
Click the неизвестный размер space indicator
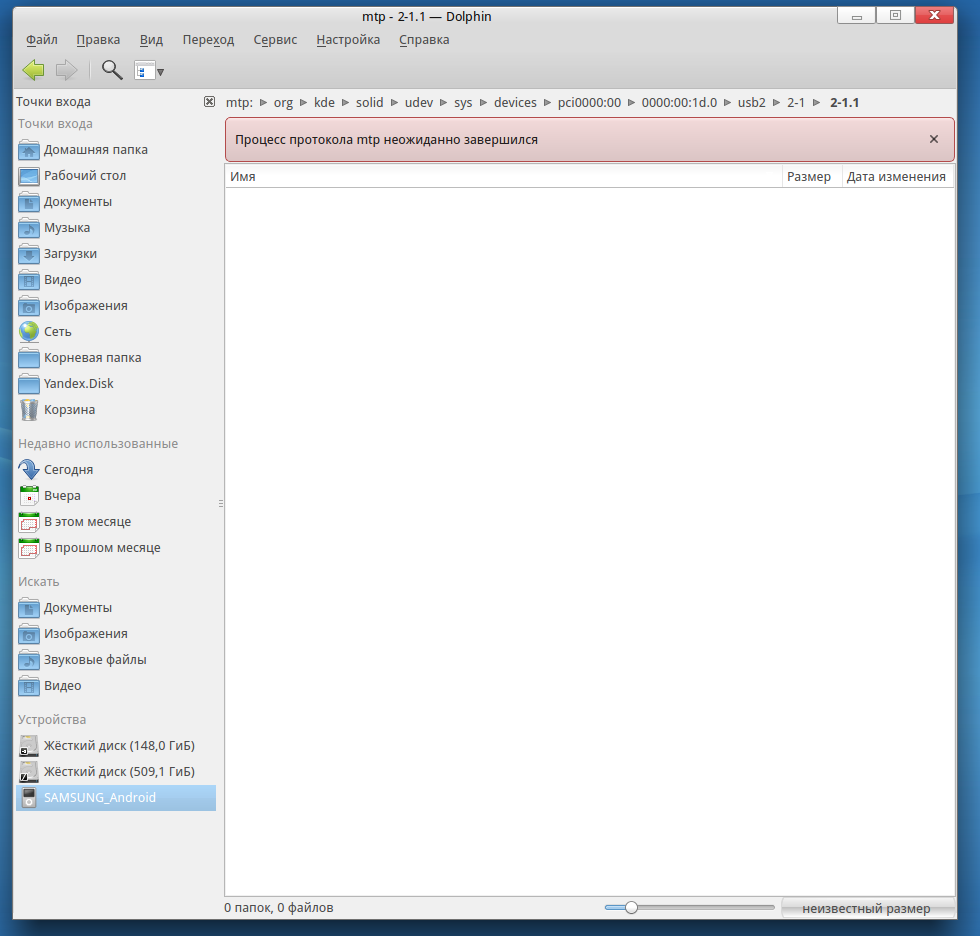point(868,908)
